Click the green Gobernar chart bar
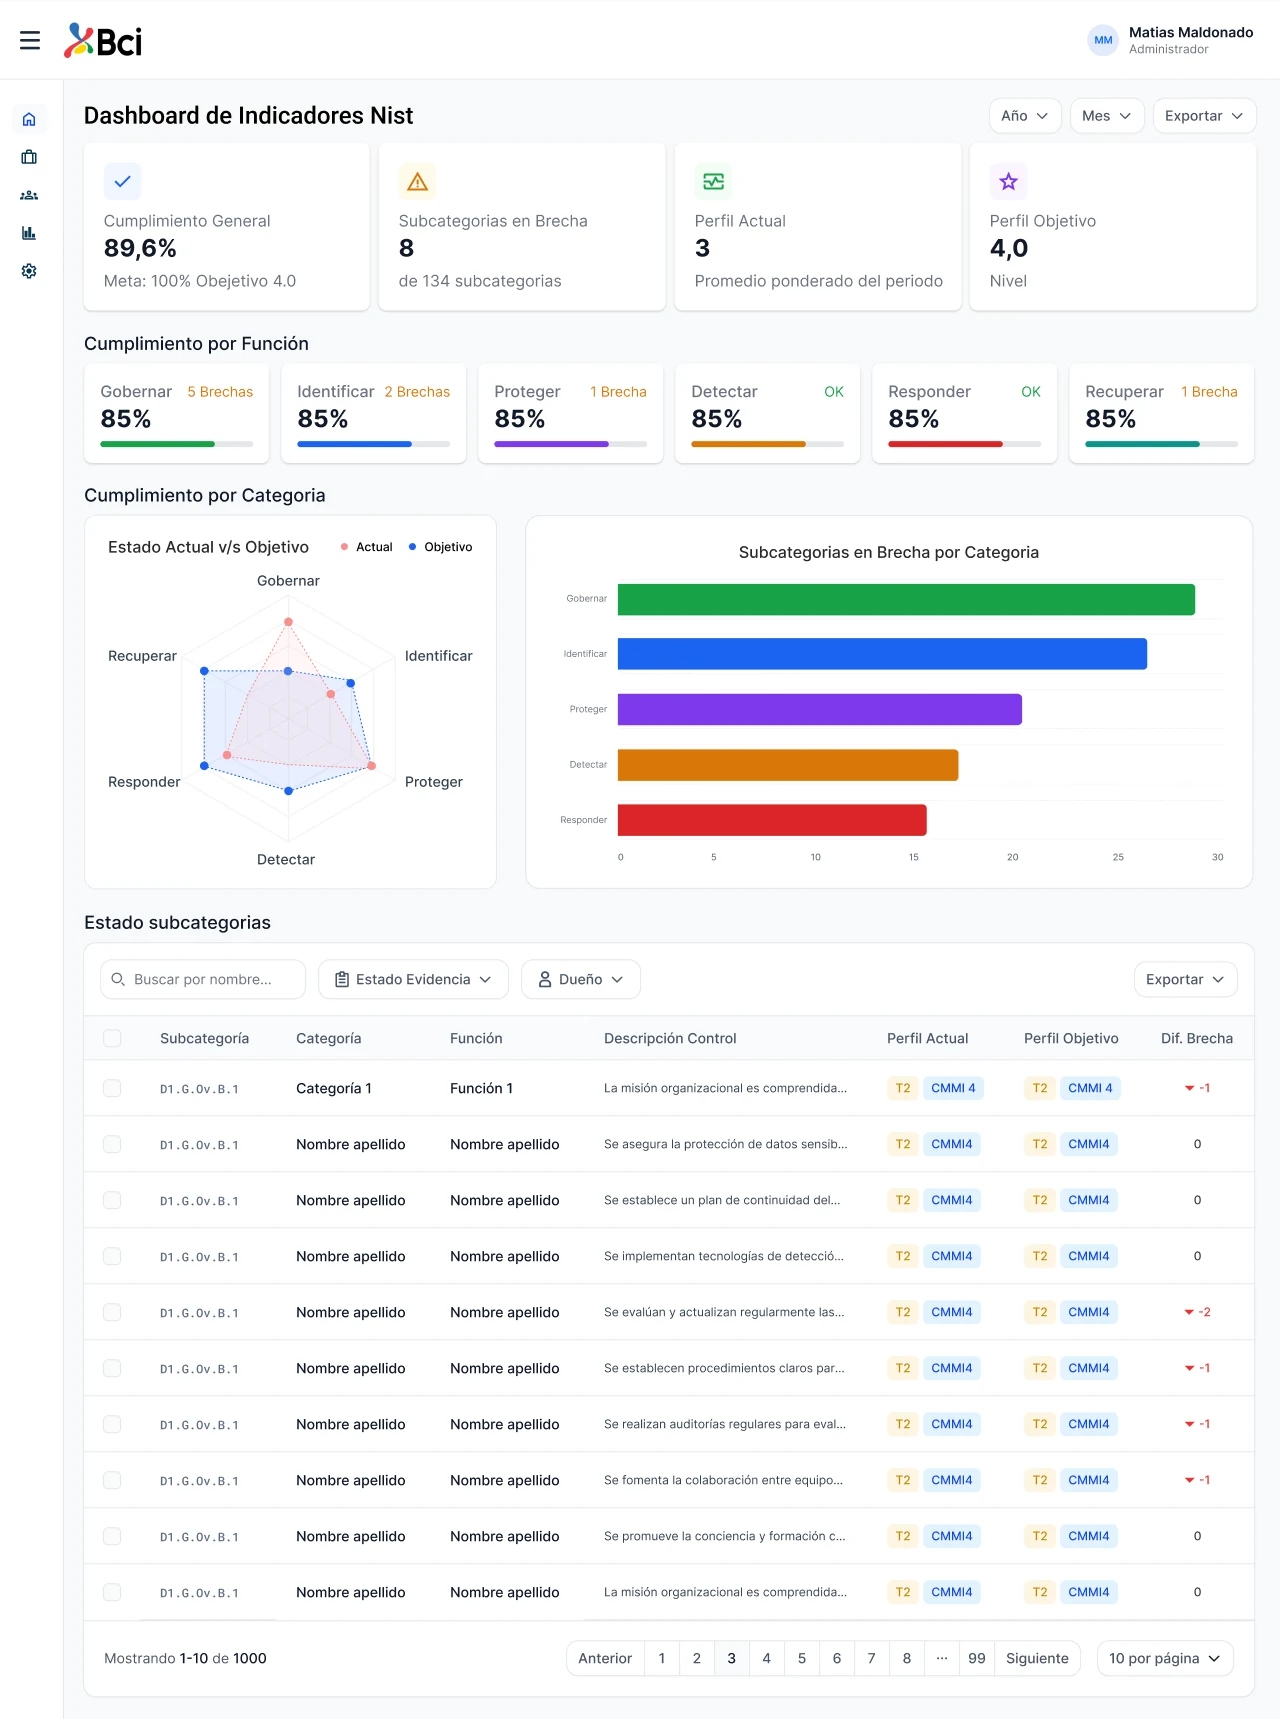Image resolution: width=1280 pixels, height=1719 pixels. [x=906, y=599]
